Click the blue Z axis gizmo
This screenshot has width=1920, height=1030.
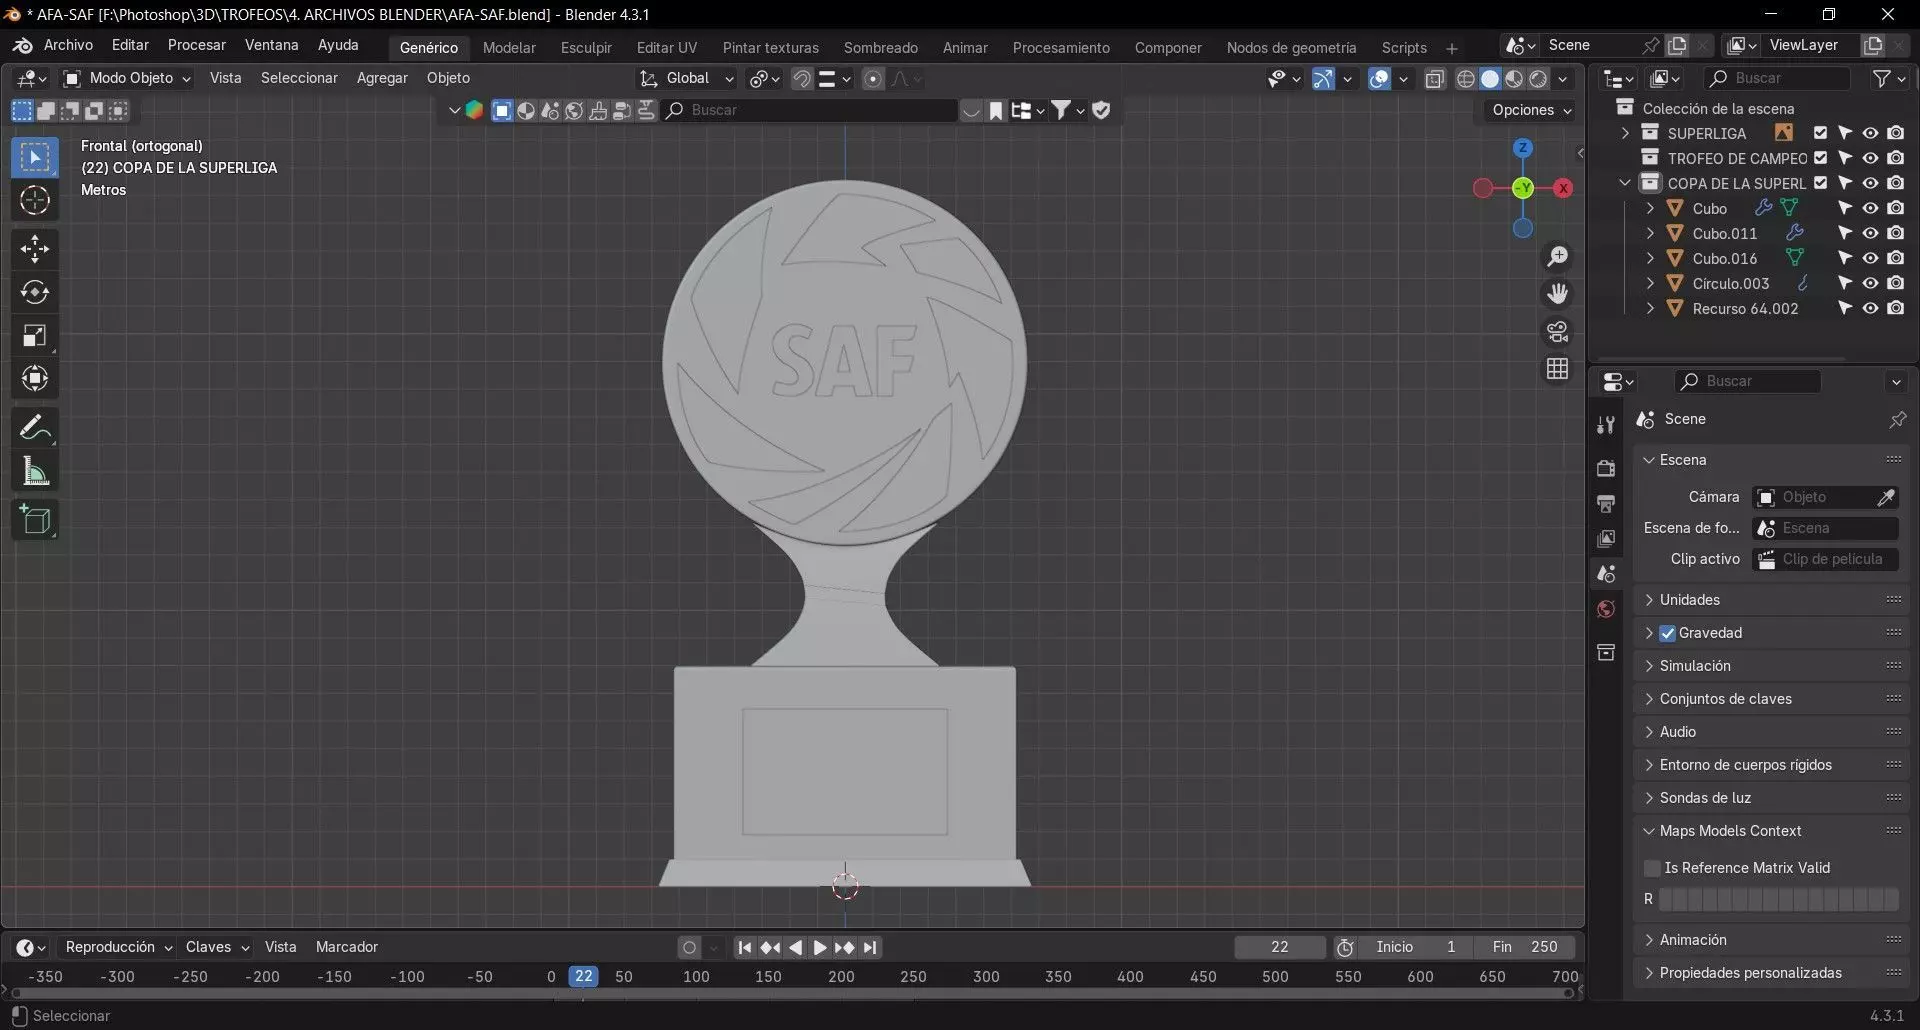(x=1523, y=148)
